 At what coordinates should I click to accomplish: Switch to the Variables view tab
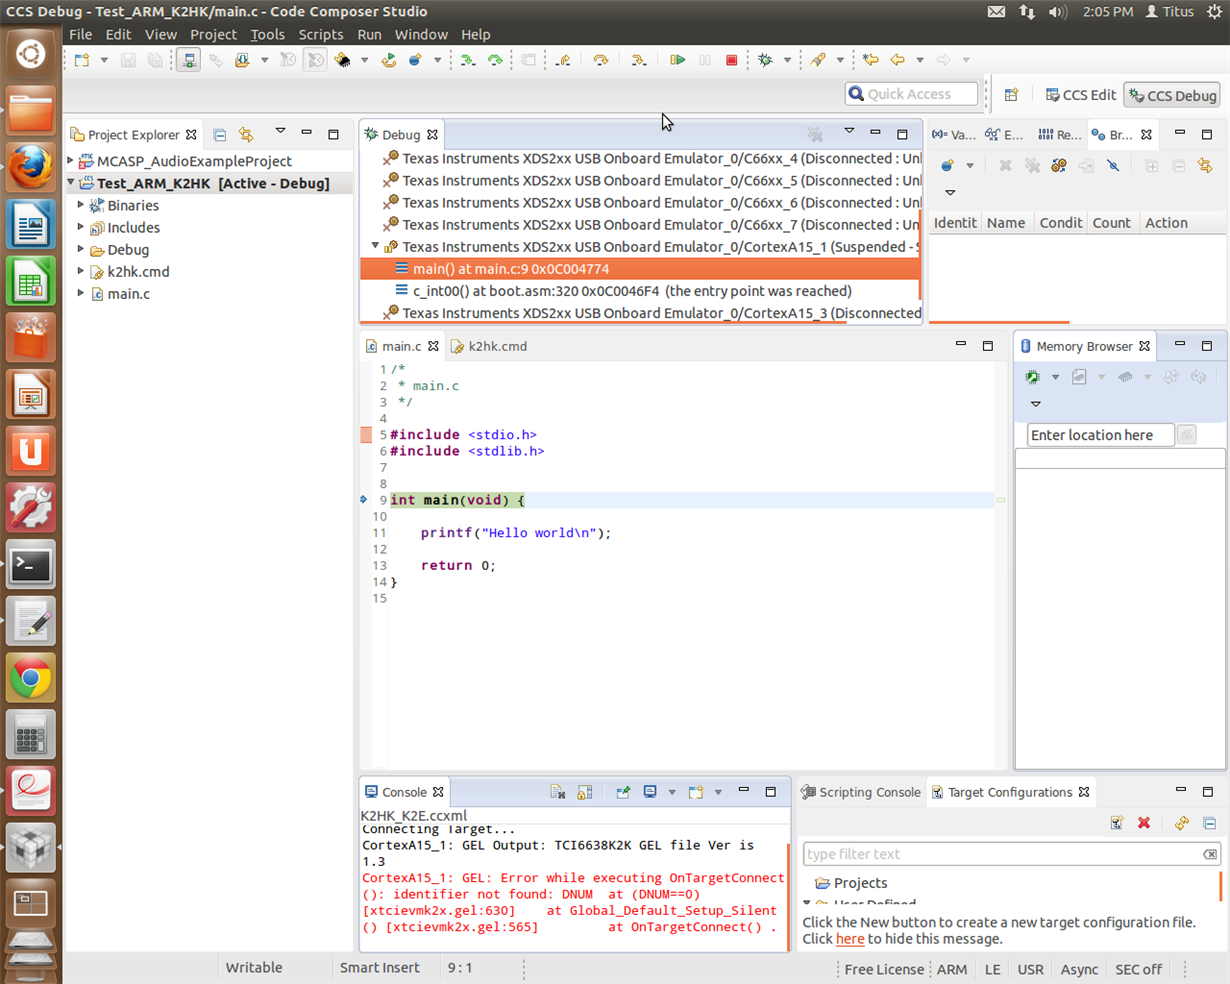[x=953, y=134]
